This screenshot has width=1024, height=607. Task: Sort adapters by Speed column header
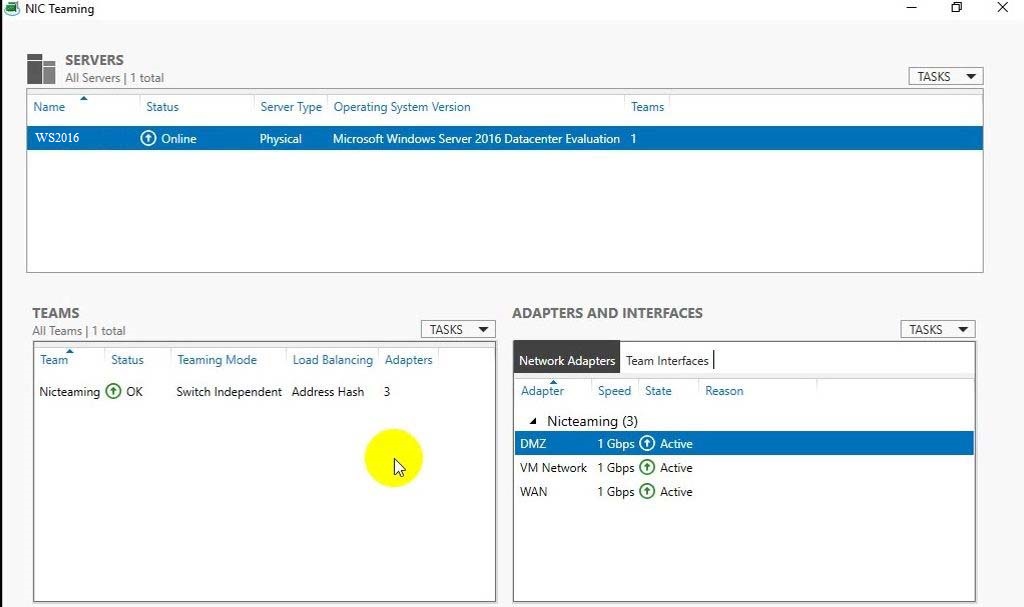click(x=615, y=391)
